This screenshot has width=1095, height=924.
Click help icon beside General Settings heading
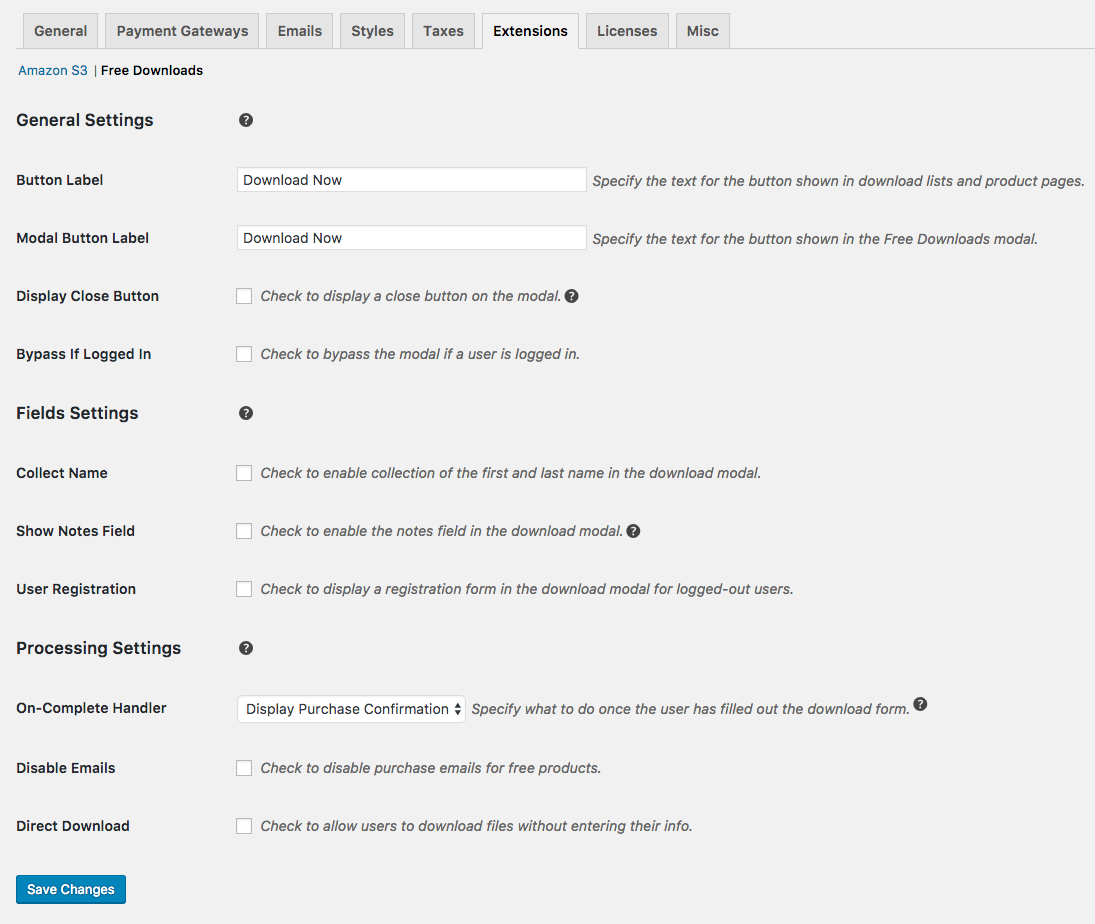[x=246, y=120]
